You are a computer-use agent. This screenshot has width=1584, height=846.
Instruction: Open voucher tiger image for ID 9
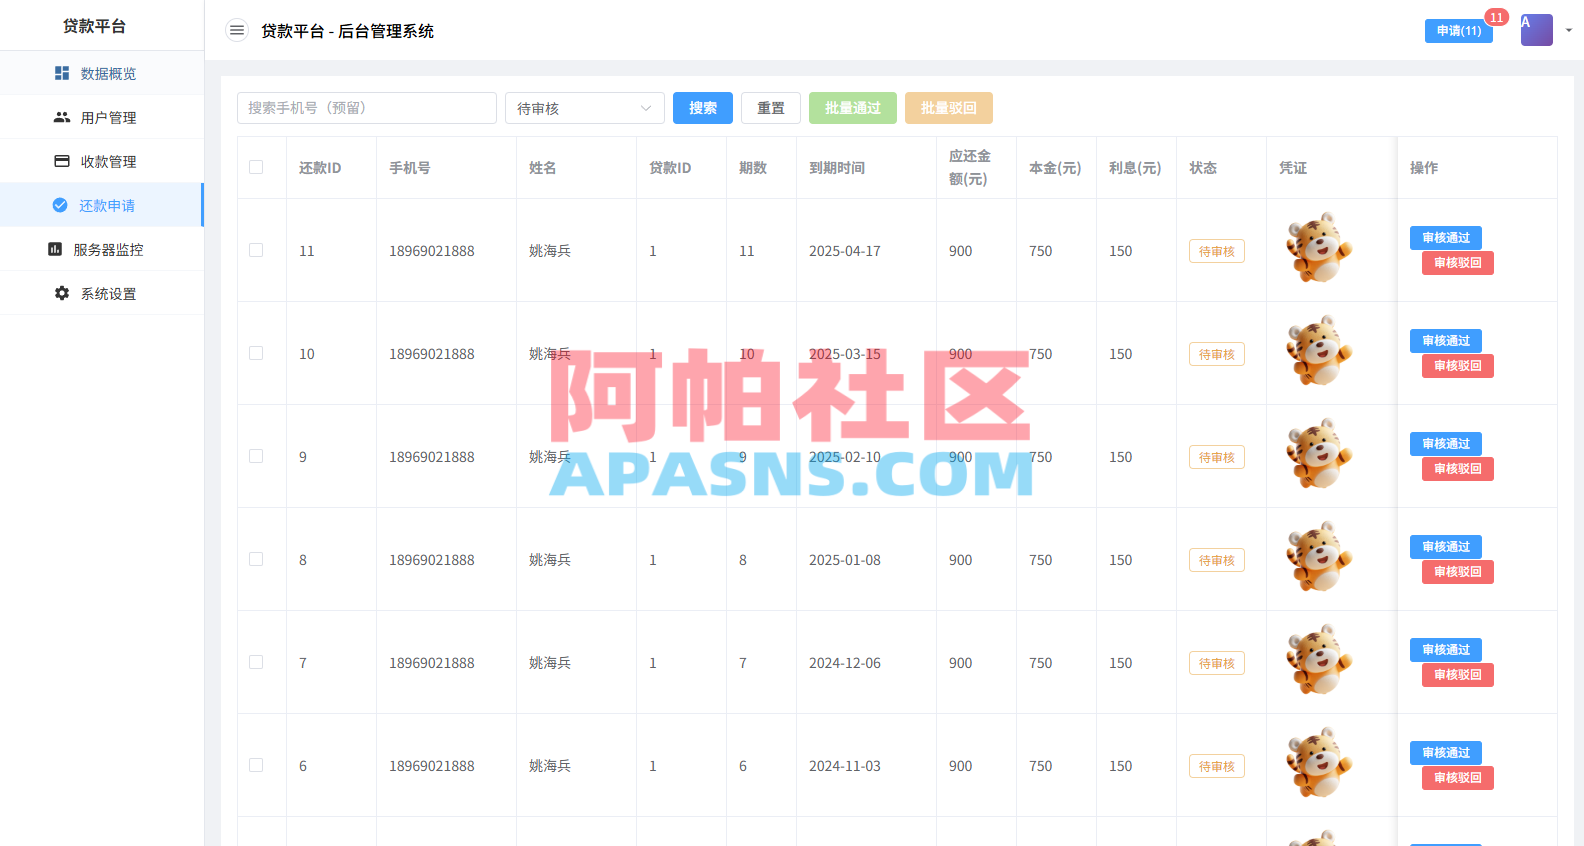pyautogui.click(x=1319, y=454)
